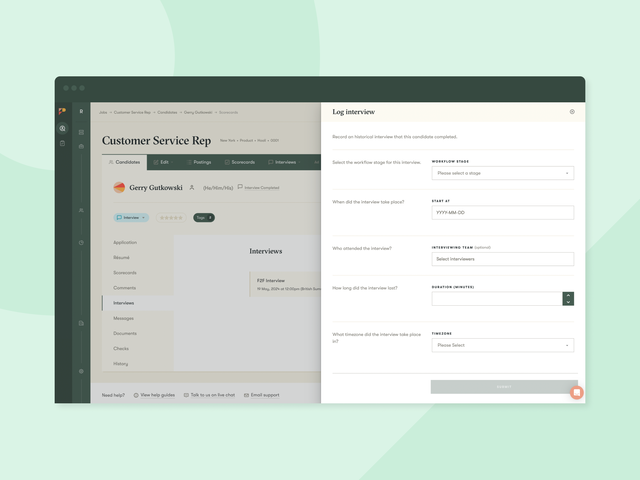
Task: Open the orange live chat bubble
Action: [576, 392]
